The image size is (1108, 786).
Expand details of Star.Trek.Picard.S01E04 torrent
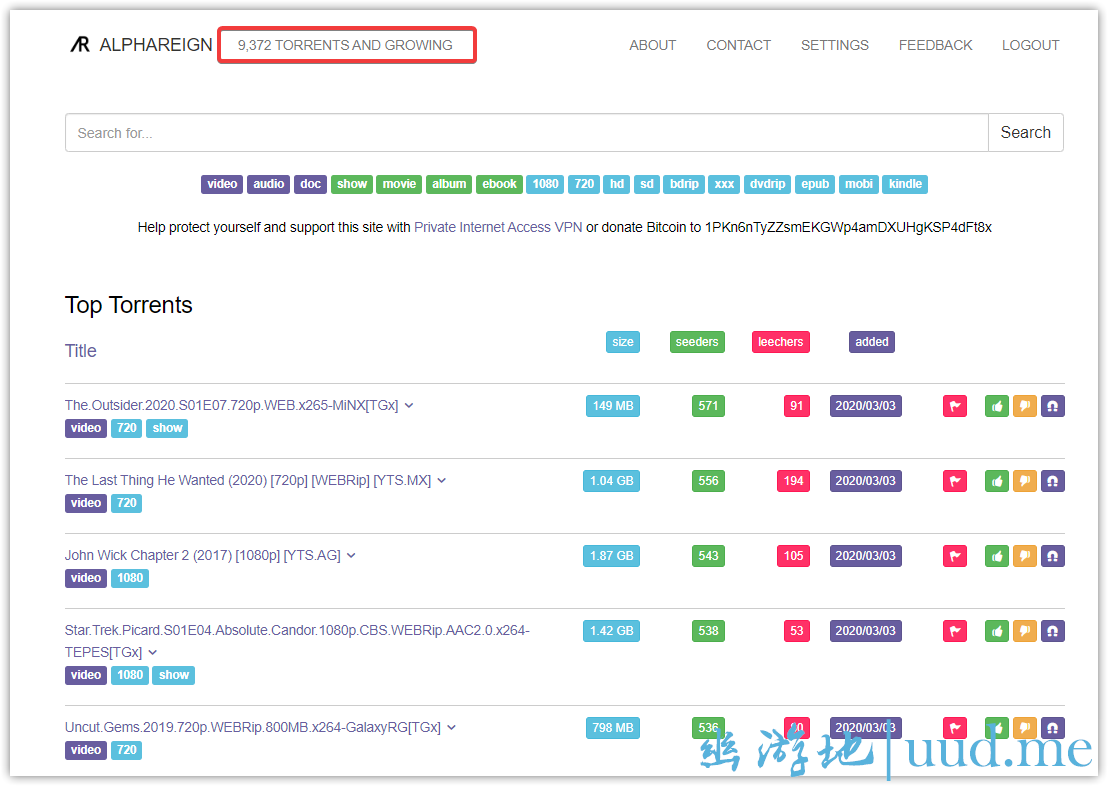coord(153,652)
